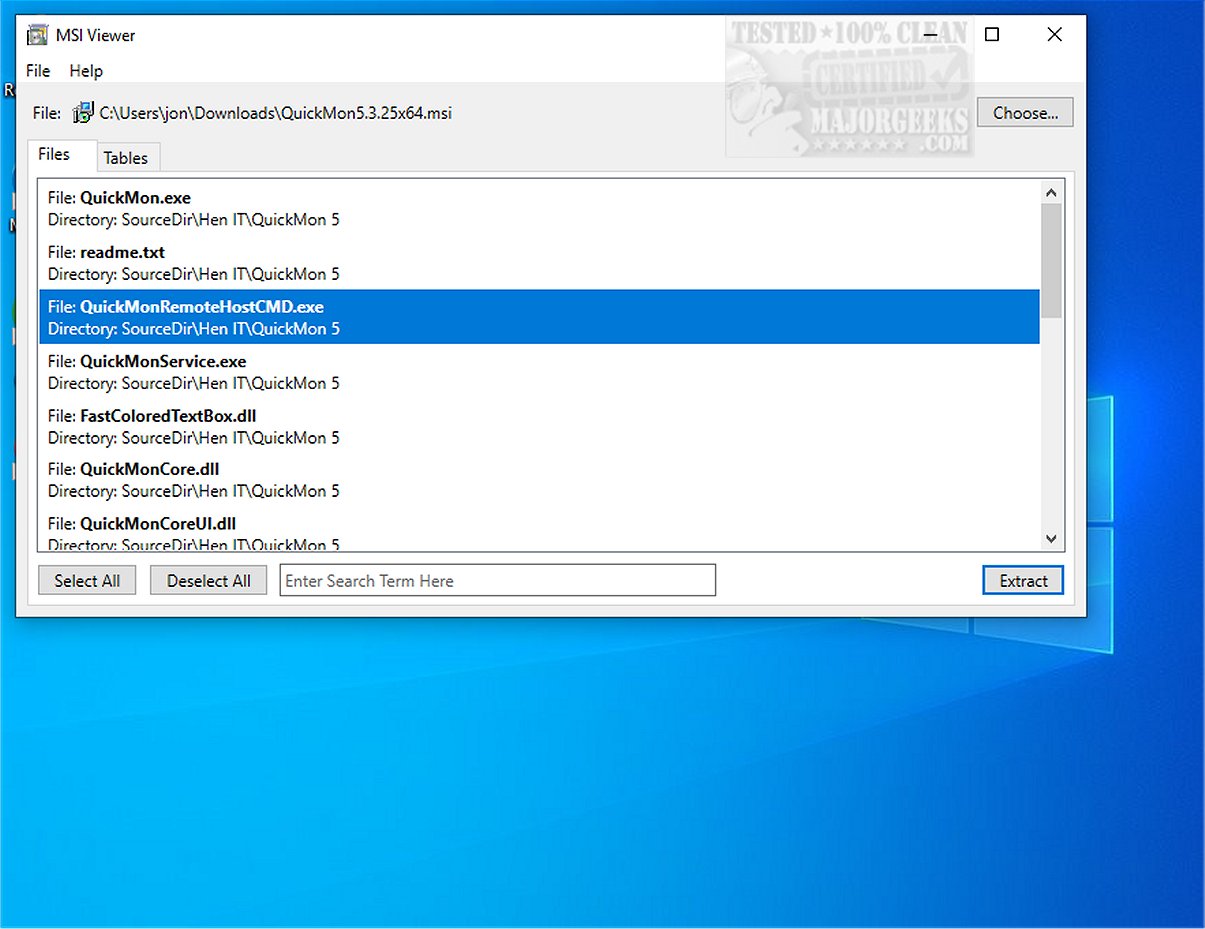Click the MSI Viewer app icon in title bar

pos(38,35)
